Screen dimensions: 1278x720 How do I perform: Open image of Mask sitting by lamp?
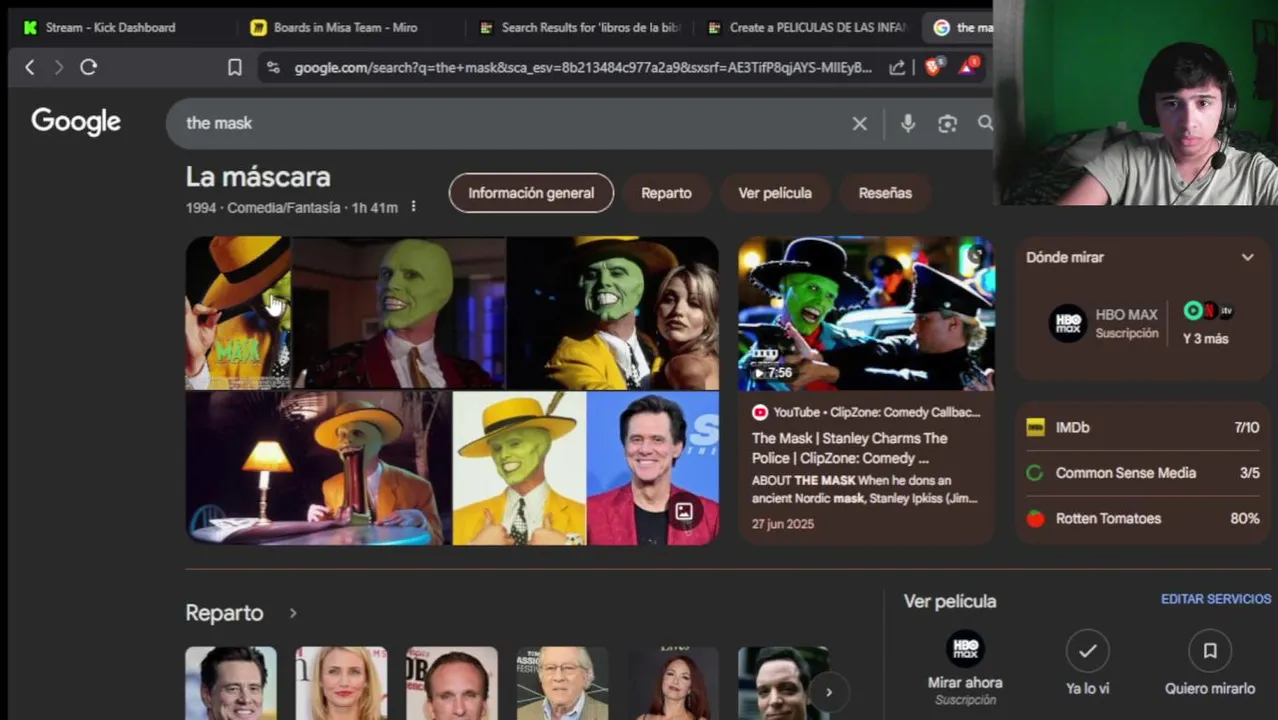[x=318, y=468]
